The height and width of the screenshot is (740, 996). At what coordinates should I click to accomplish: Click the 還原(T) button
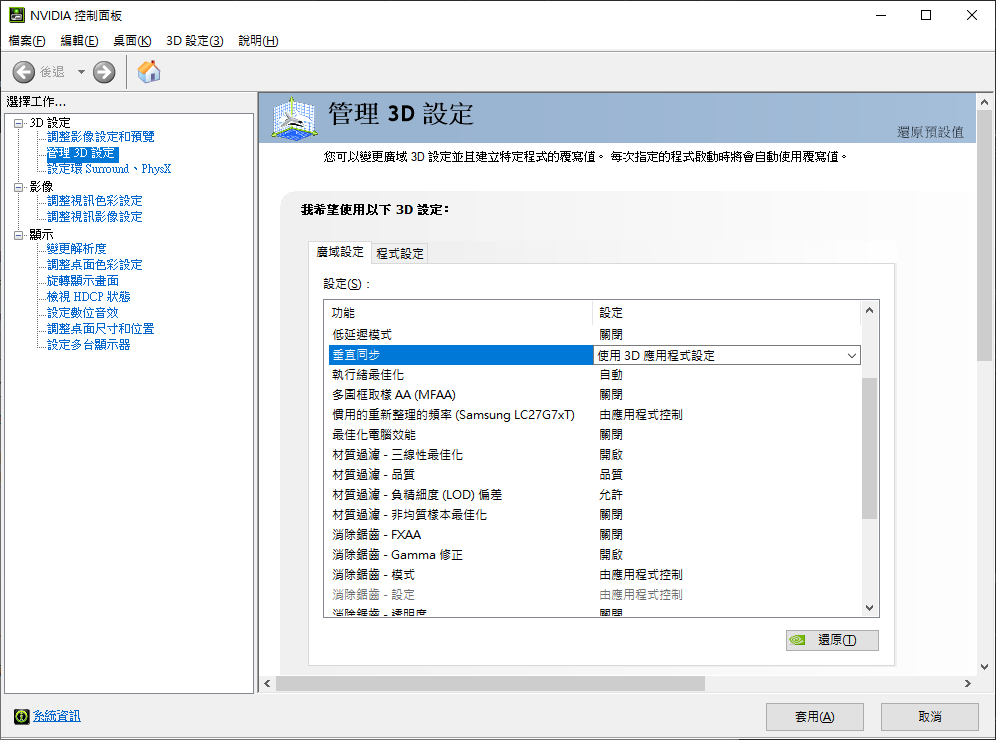832,640
